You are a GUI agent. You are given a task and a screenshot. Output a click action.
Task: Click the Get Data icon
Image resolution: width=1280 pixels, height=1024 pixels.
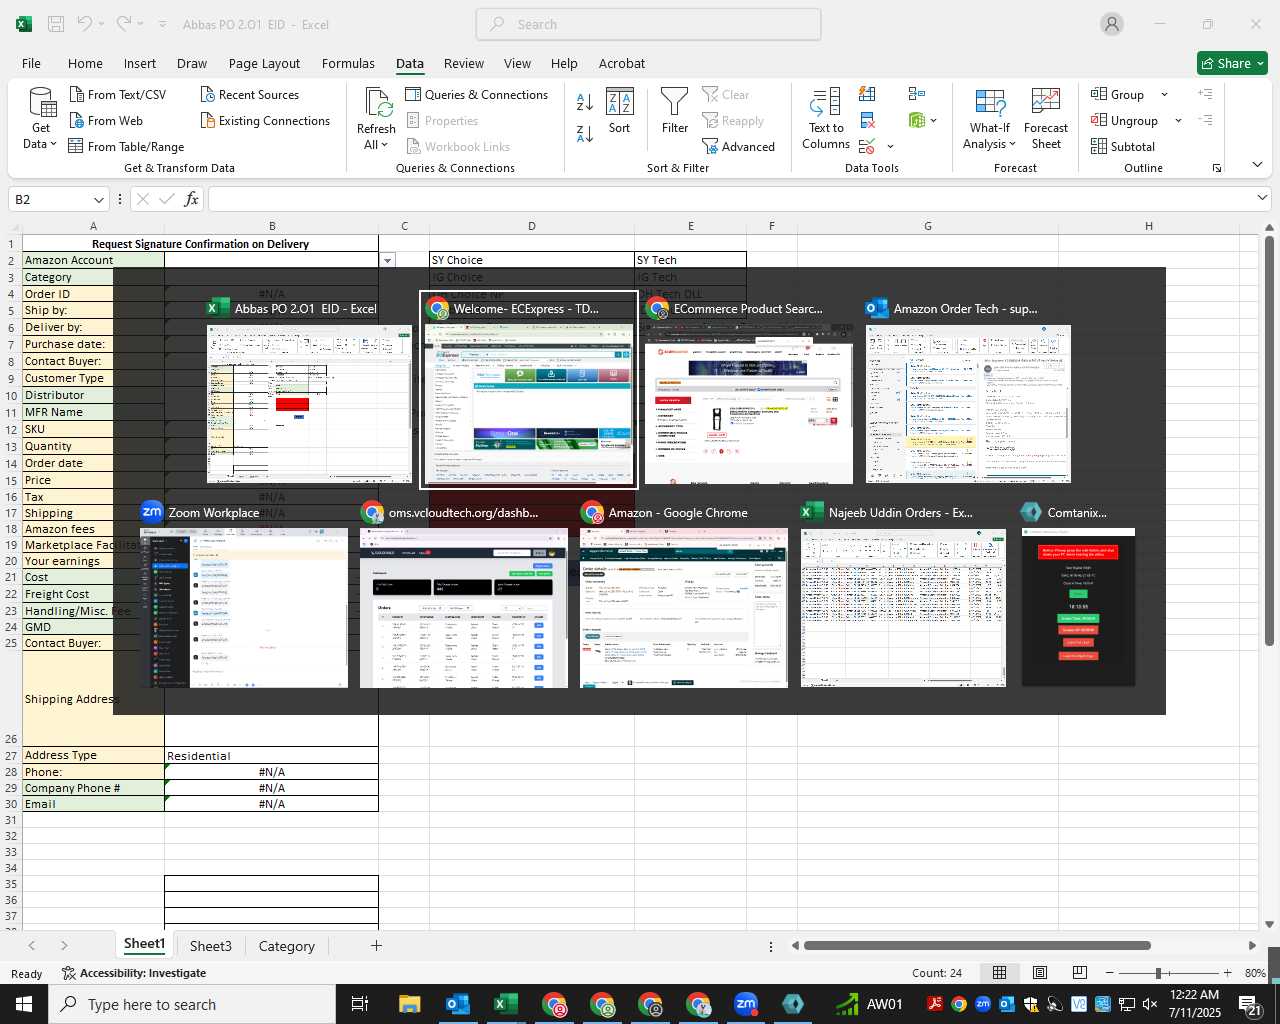coord(41,102)
